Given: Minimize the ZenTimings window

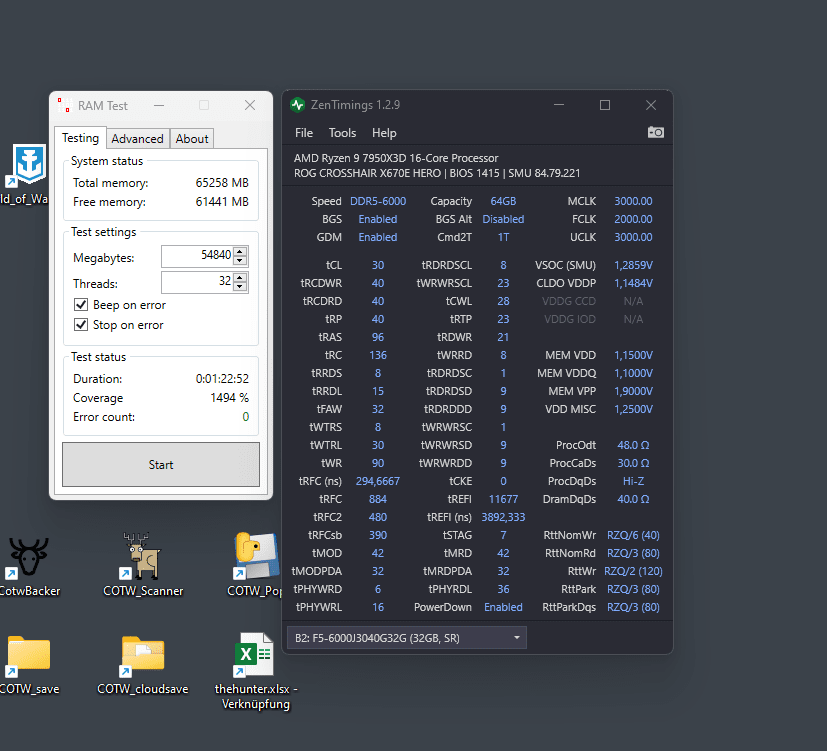Looking at the screenshot, I should 559,105.
